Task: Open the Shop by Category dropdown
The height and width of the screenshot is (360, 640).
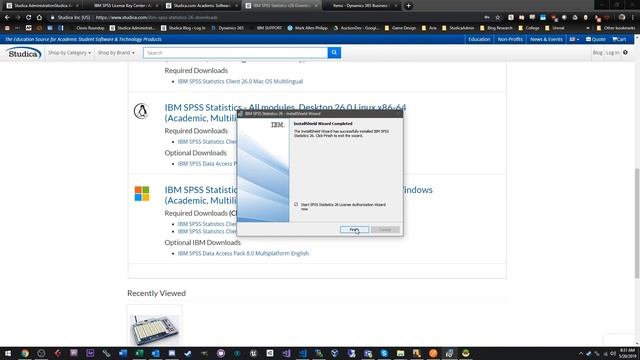Action: point(69,53)
